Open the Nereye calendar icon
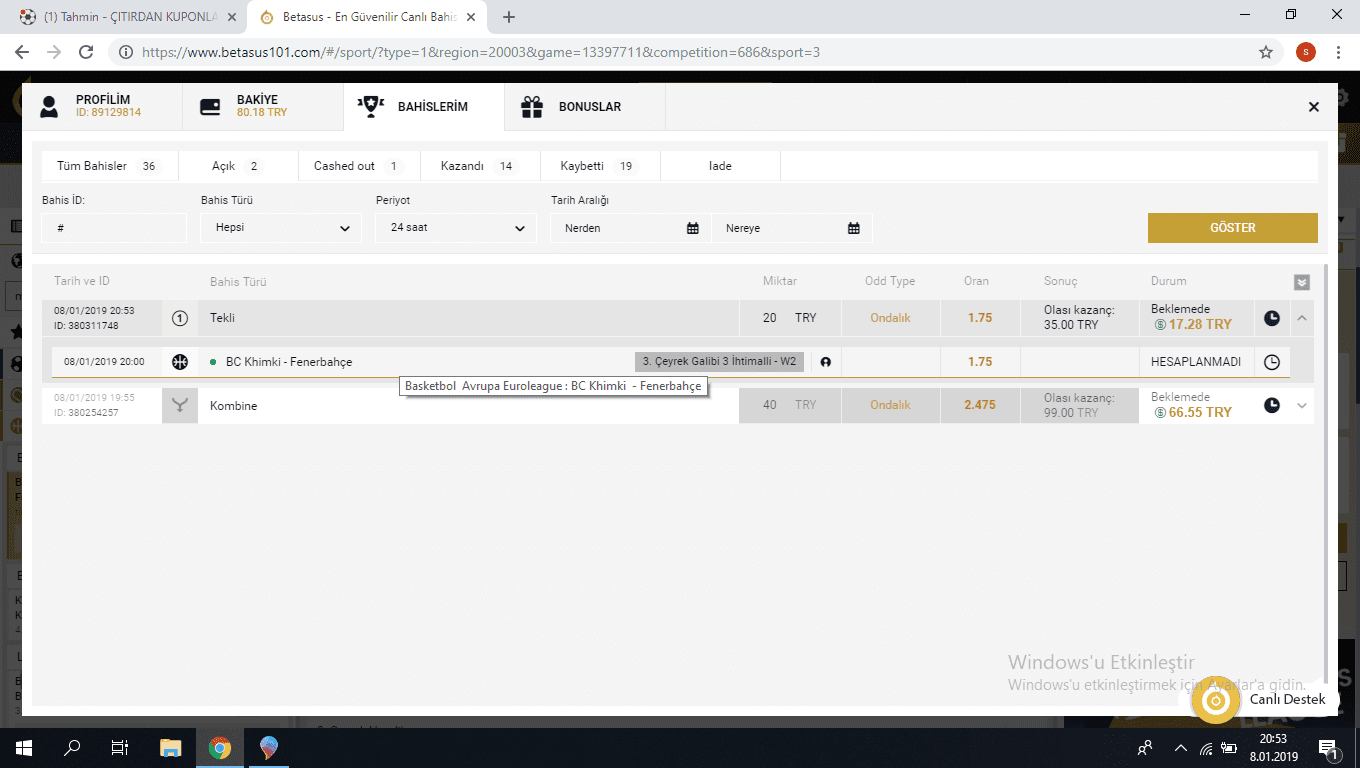The image size is (1360, 768). point(854,228)
